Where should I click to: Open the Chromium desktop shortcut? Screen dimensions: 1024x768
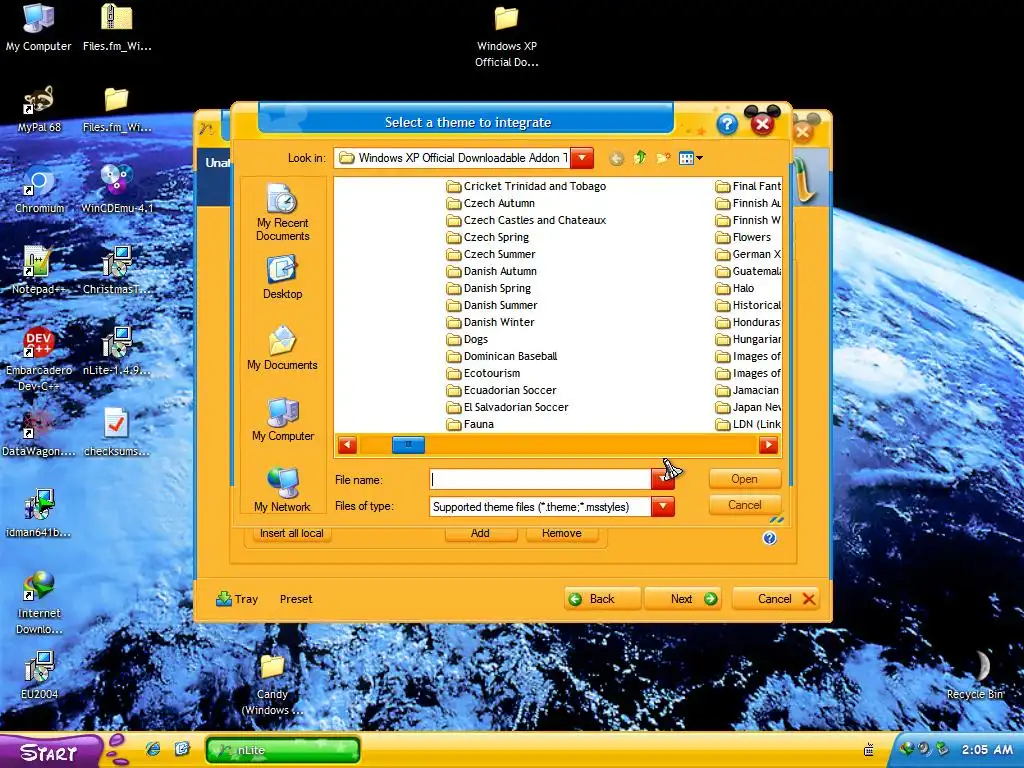pyautogui.click(x=39, y=190)
